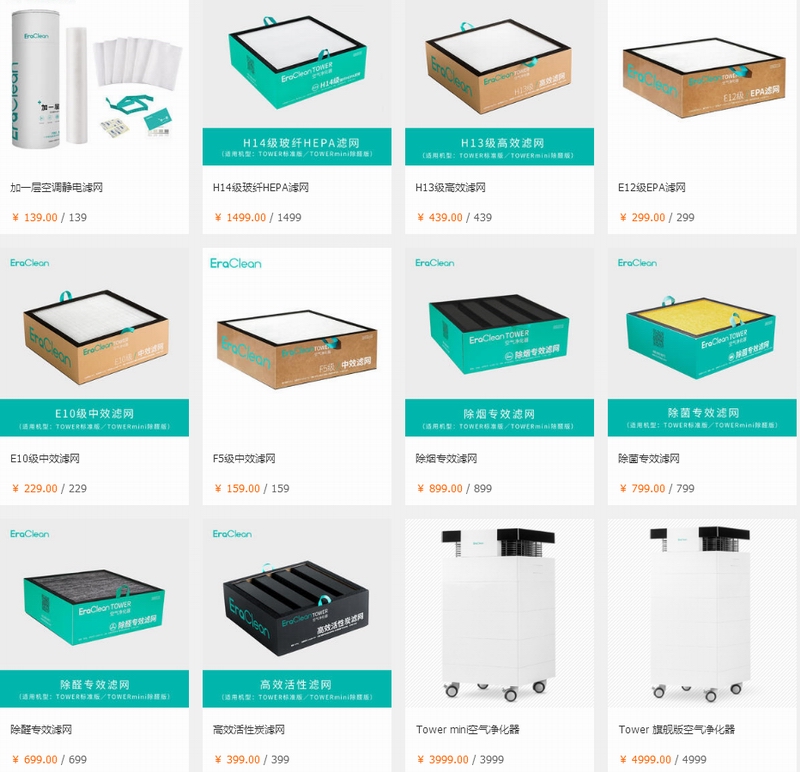Click the F5级中效滤网 filter image

click(297, 342)
